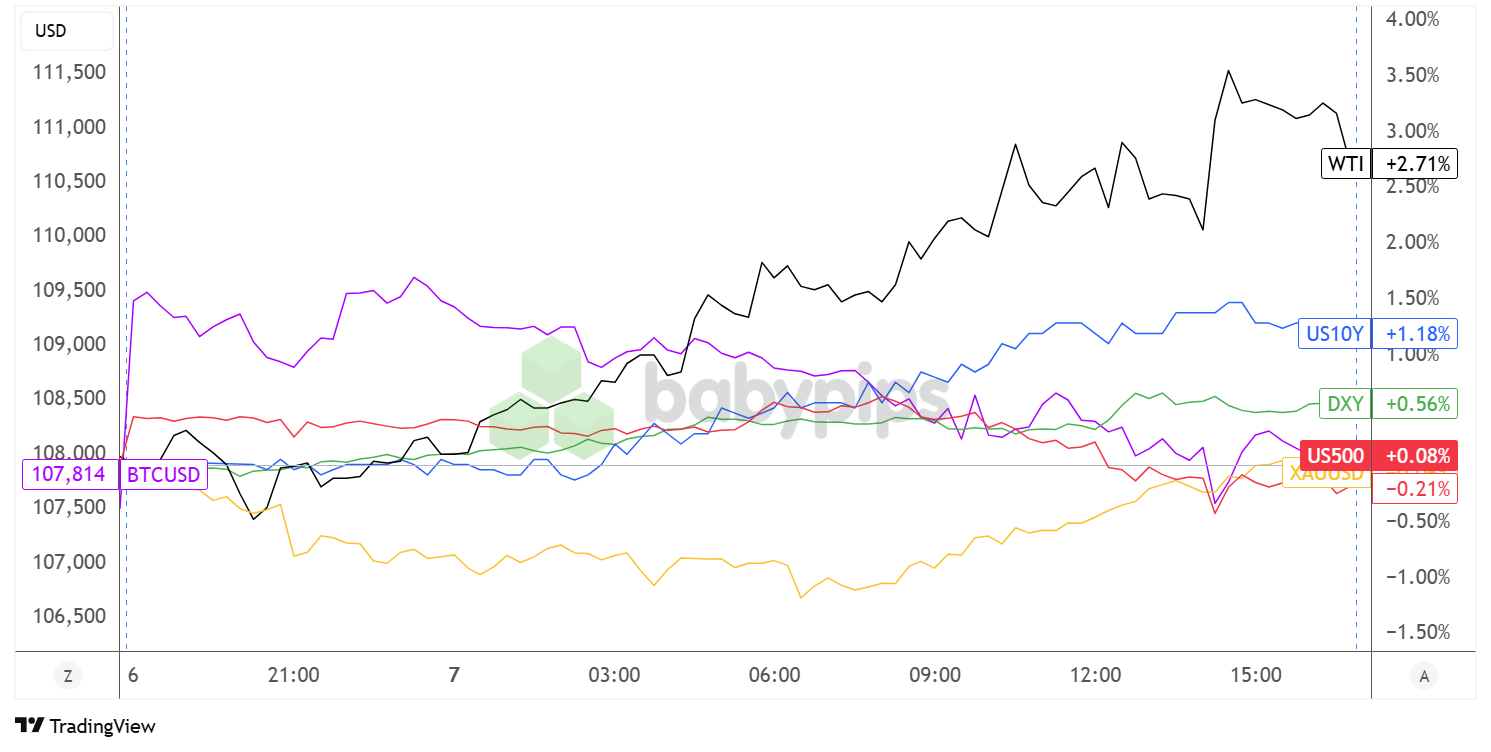Click the DXY series label
The width and height of the screenshot is (1491, 752).
click(x=1344, y=403)
